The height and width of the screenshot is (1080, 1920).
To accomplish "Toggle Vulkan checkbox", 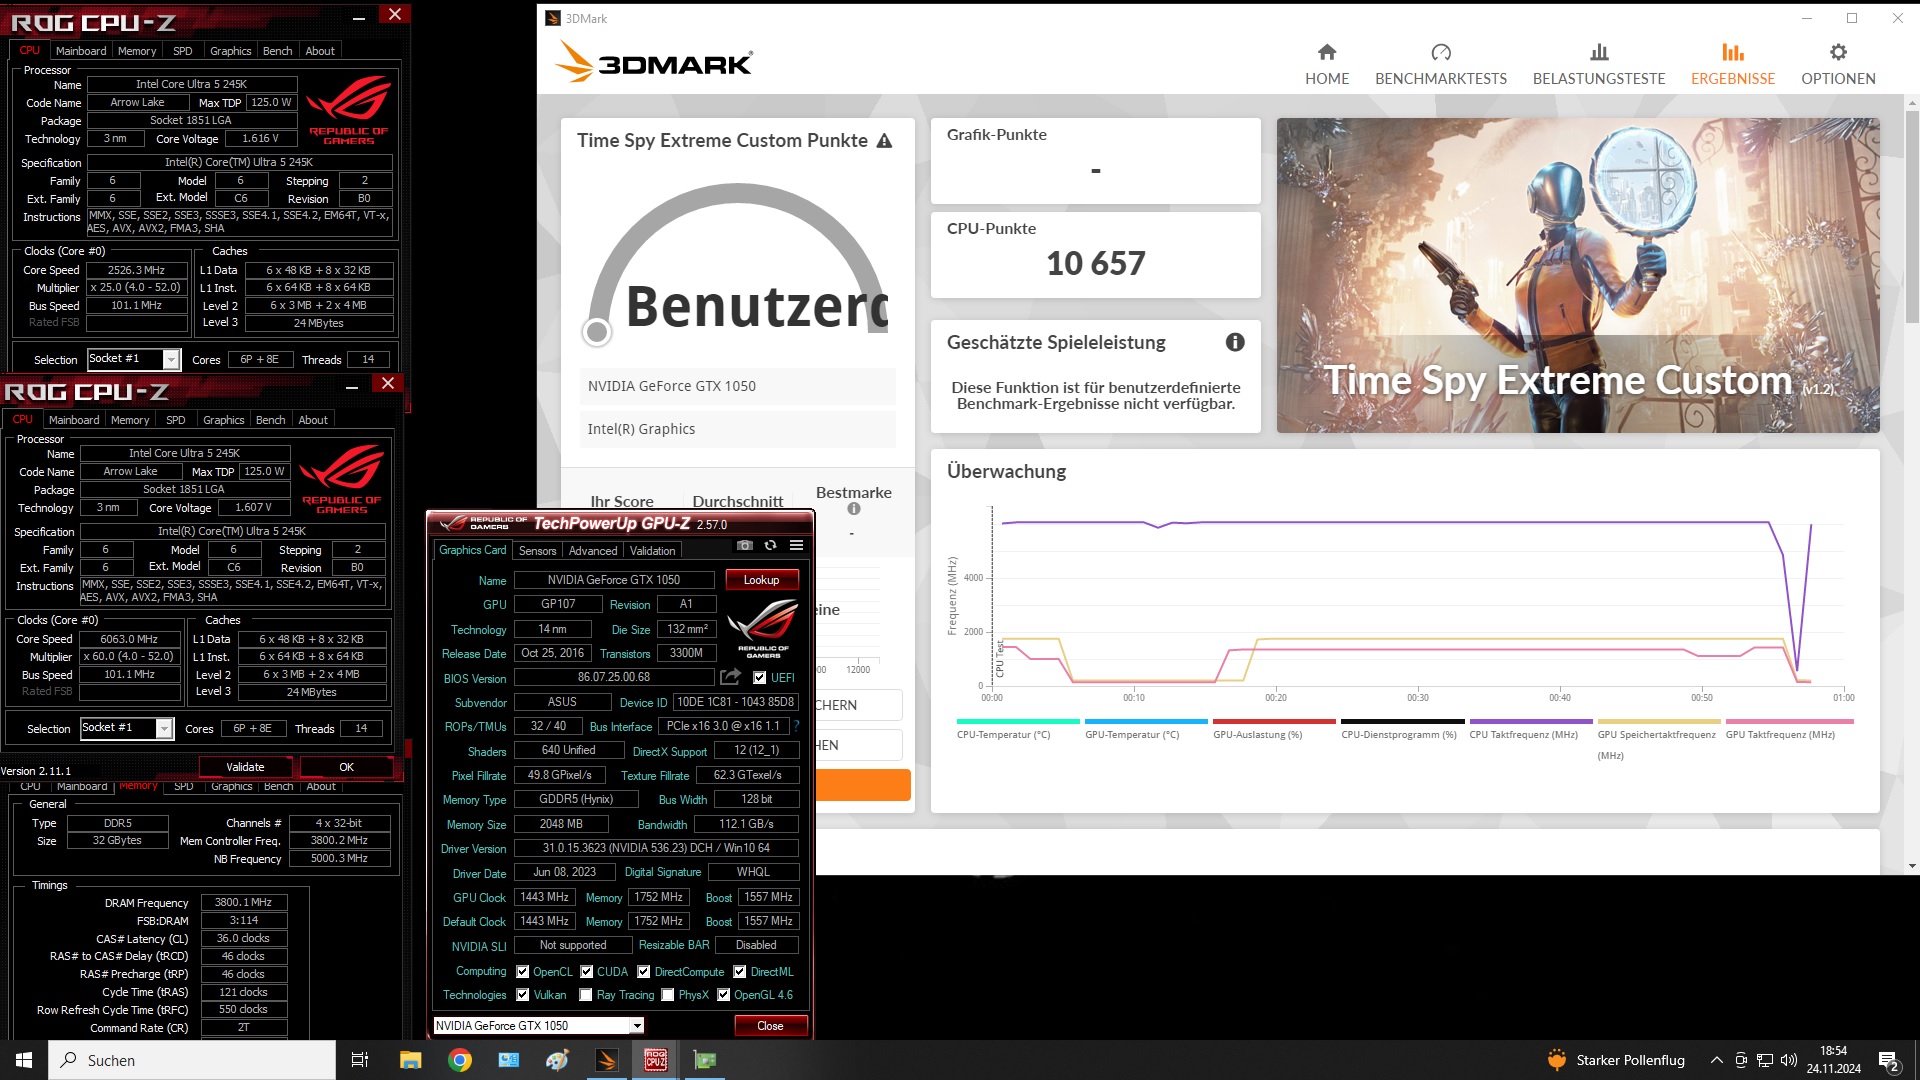I will click(x=522, y=995).
